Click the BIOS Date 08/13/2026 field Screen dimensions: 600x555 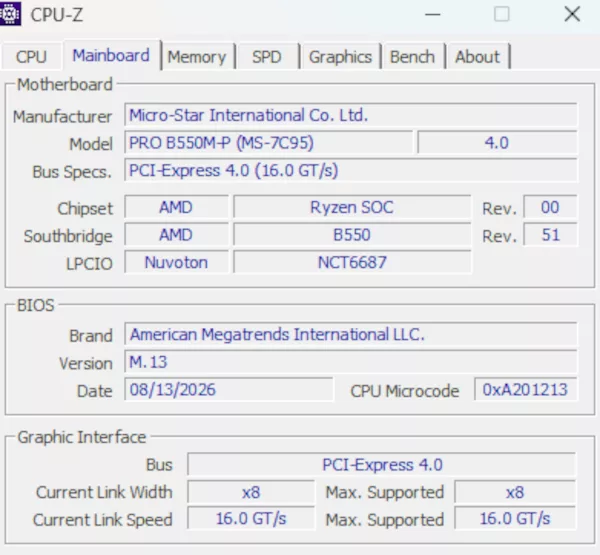click(229, 389)
